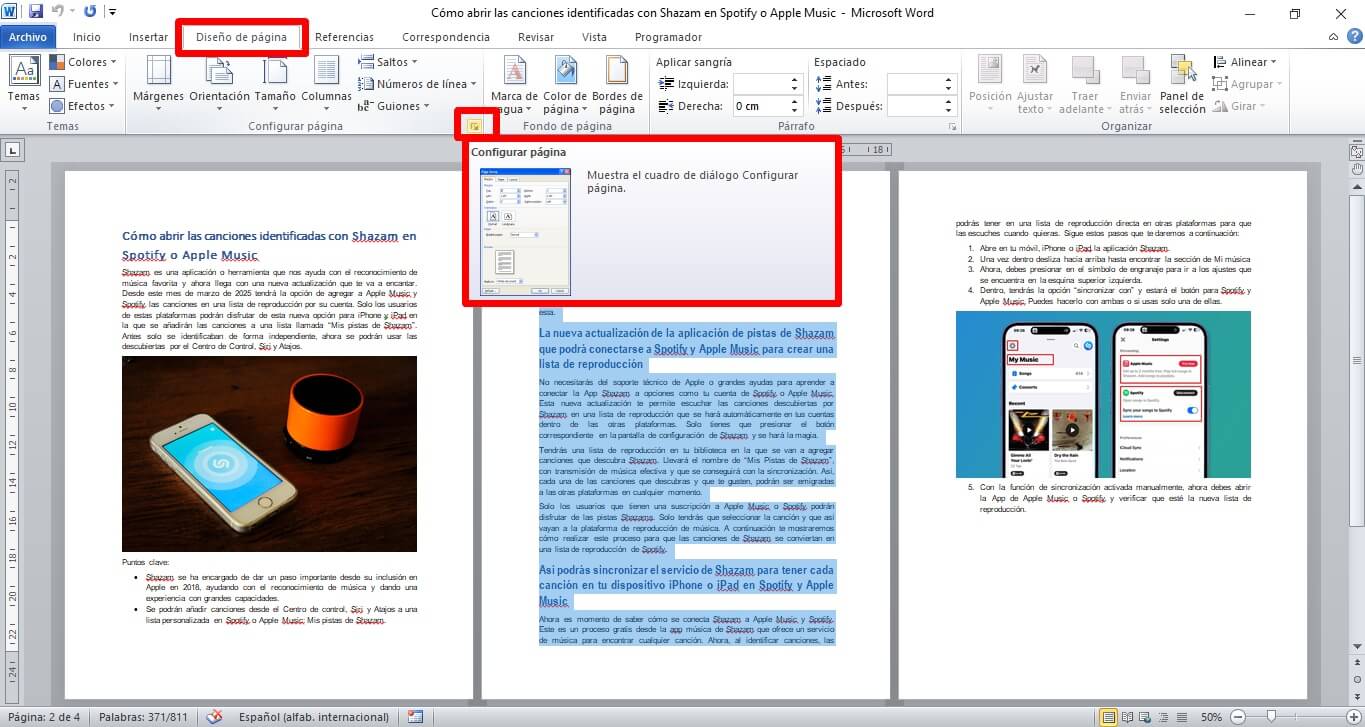Expand the Alinear dropdown

pyautogui.click(x=1245, y=62)
